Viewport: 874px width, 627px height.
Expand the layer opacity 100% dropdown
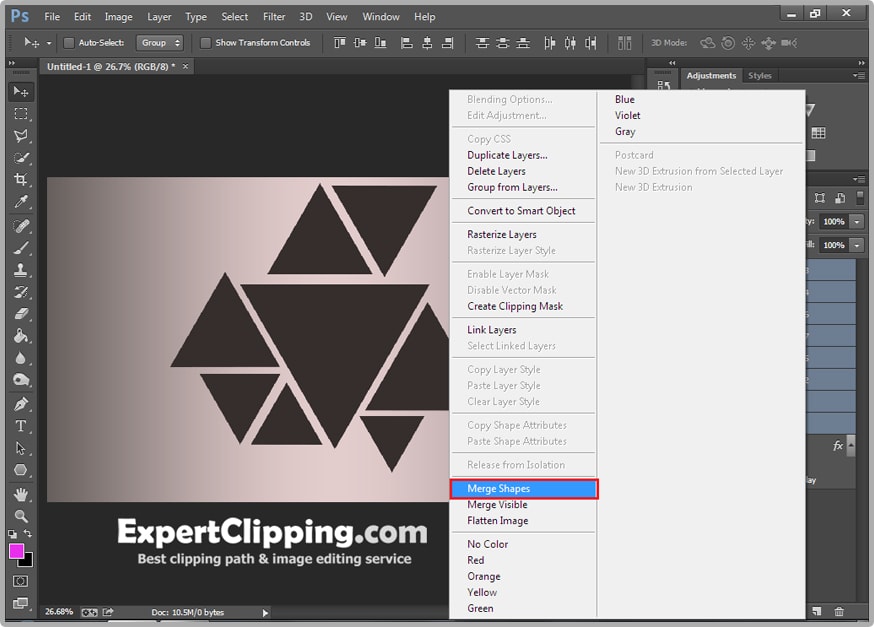pos(856,221)
